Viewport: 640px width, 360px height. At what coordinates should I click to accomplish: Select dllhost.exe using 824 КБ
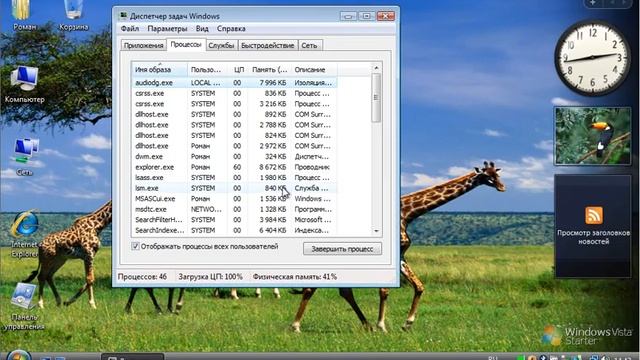234,136
